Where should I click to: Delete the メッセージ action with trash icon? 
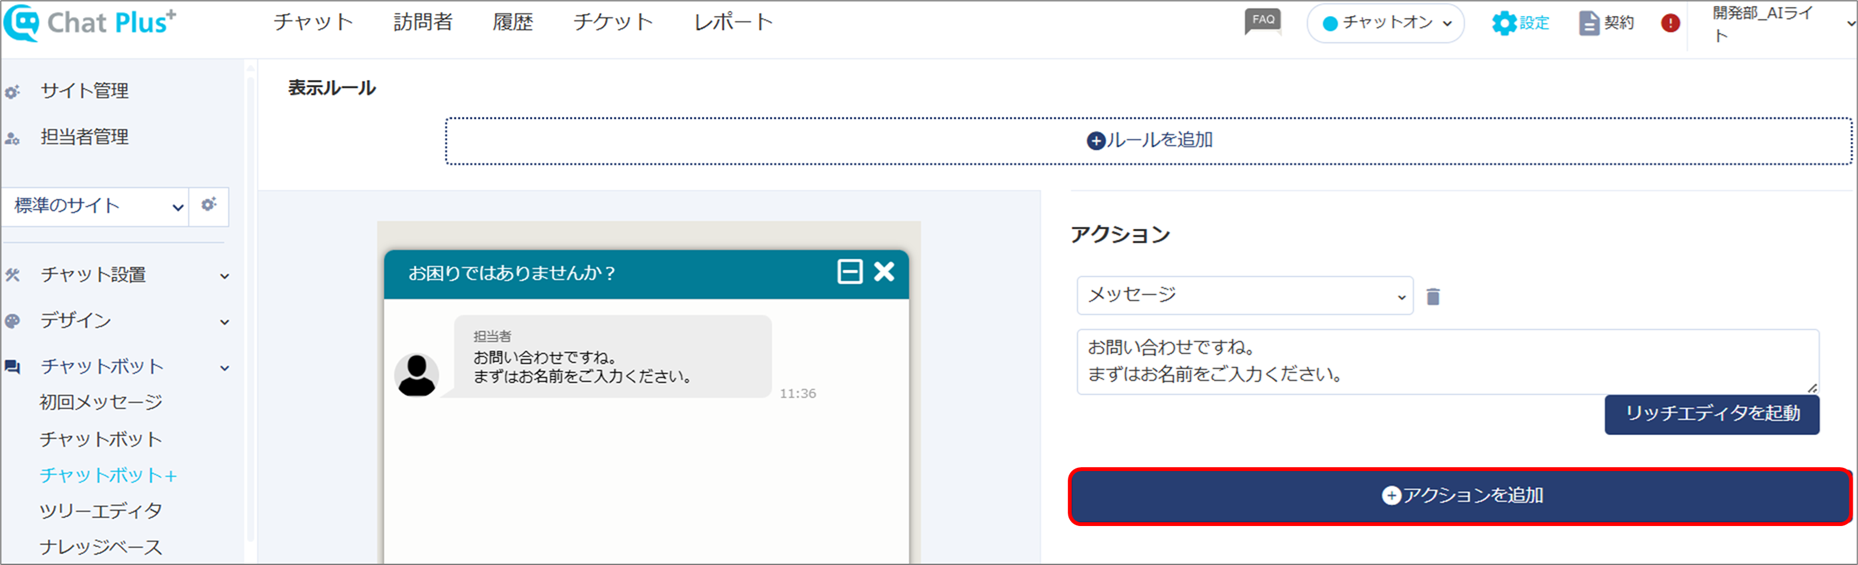[1433, 296]
